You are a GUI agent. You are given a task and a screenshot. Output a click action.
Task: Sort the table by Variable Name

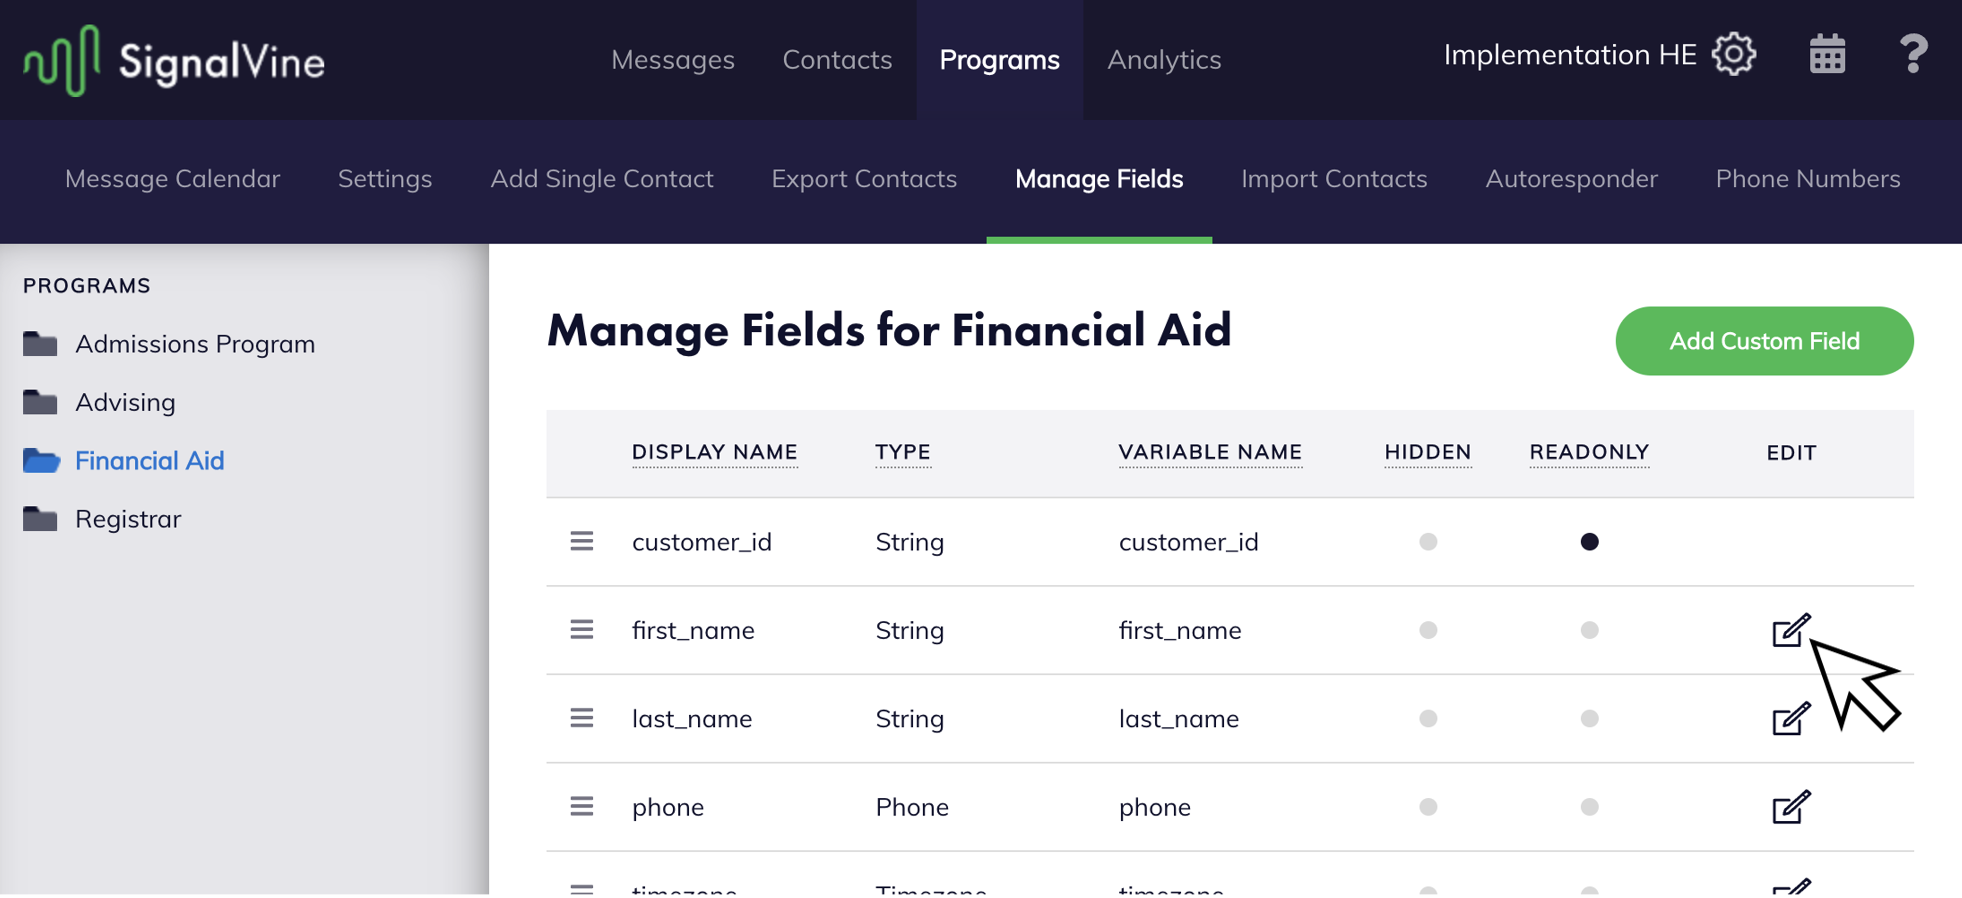[1210, 452]
